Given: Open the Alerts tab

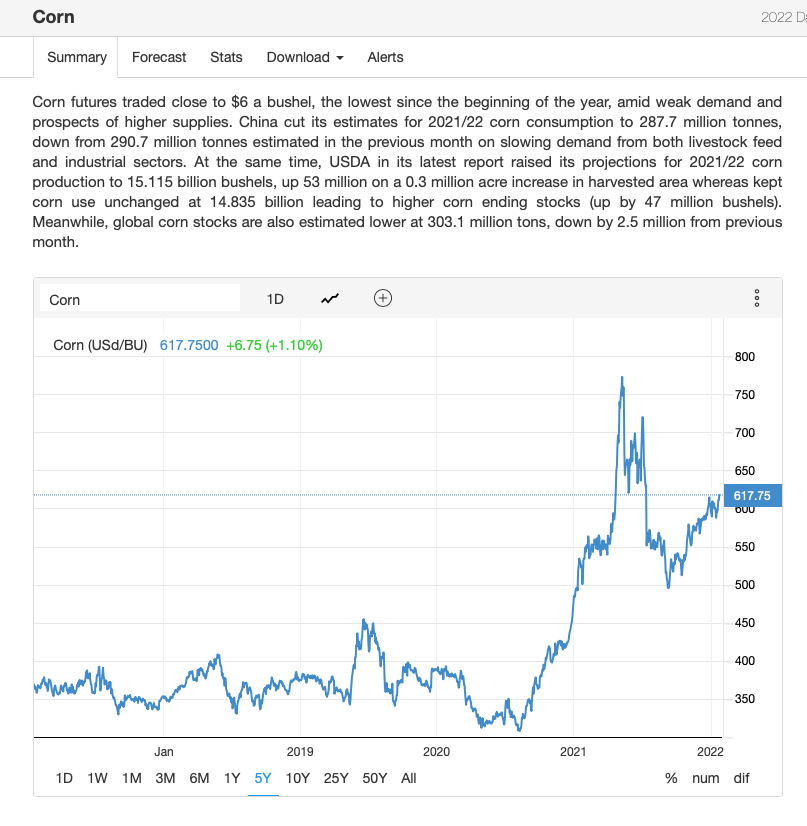Looking at the screenshot, I should pyautogui.click(x=386, y=57).
